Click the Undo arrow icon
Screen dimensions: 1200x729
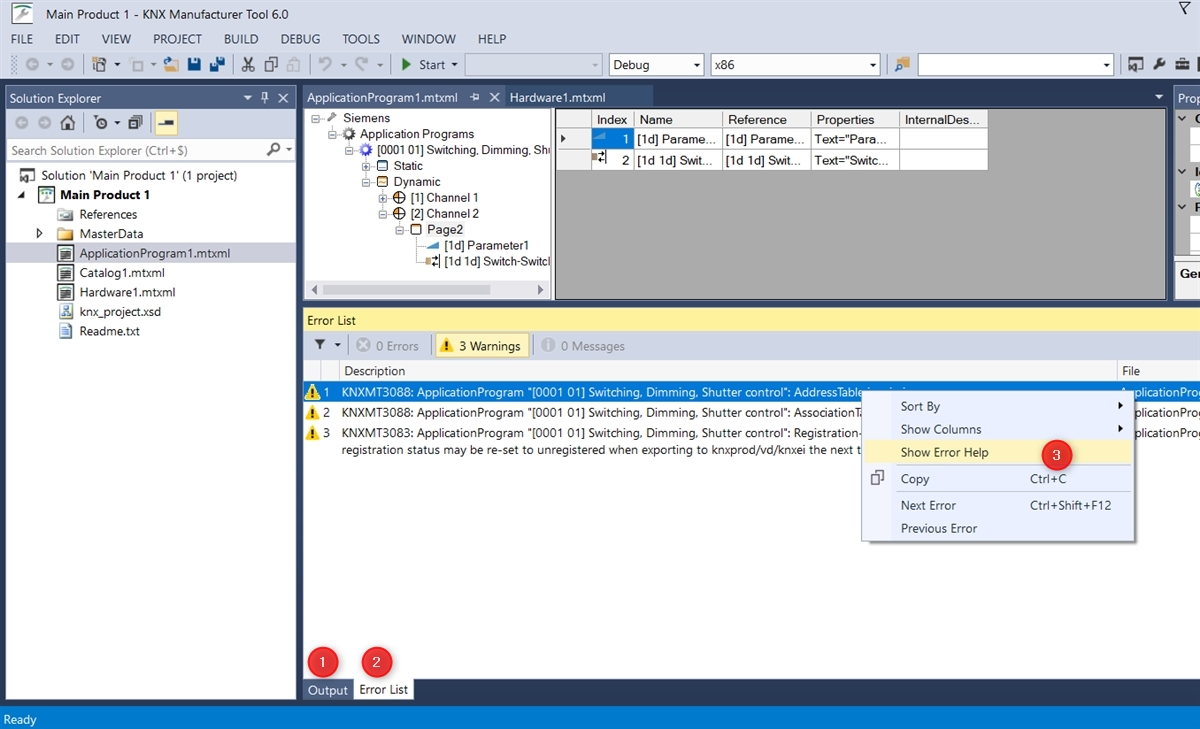[x=325, y=64]
